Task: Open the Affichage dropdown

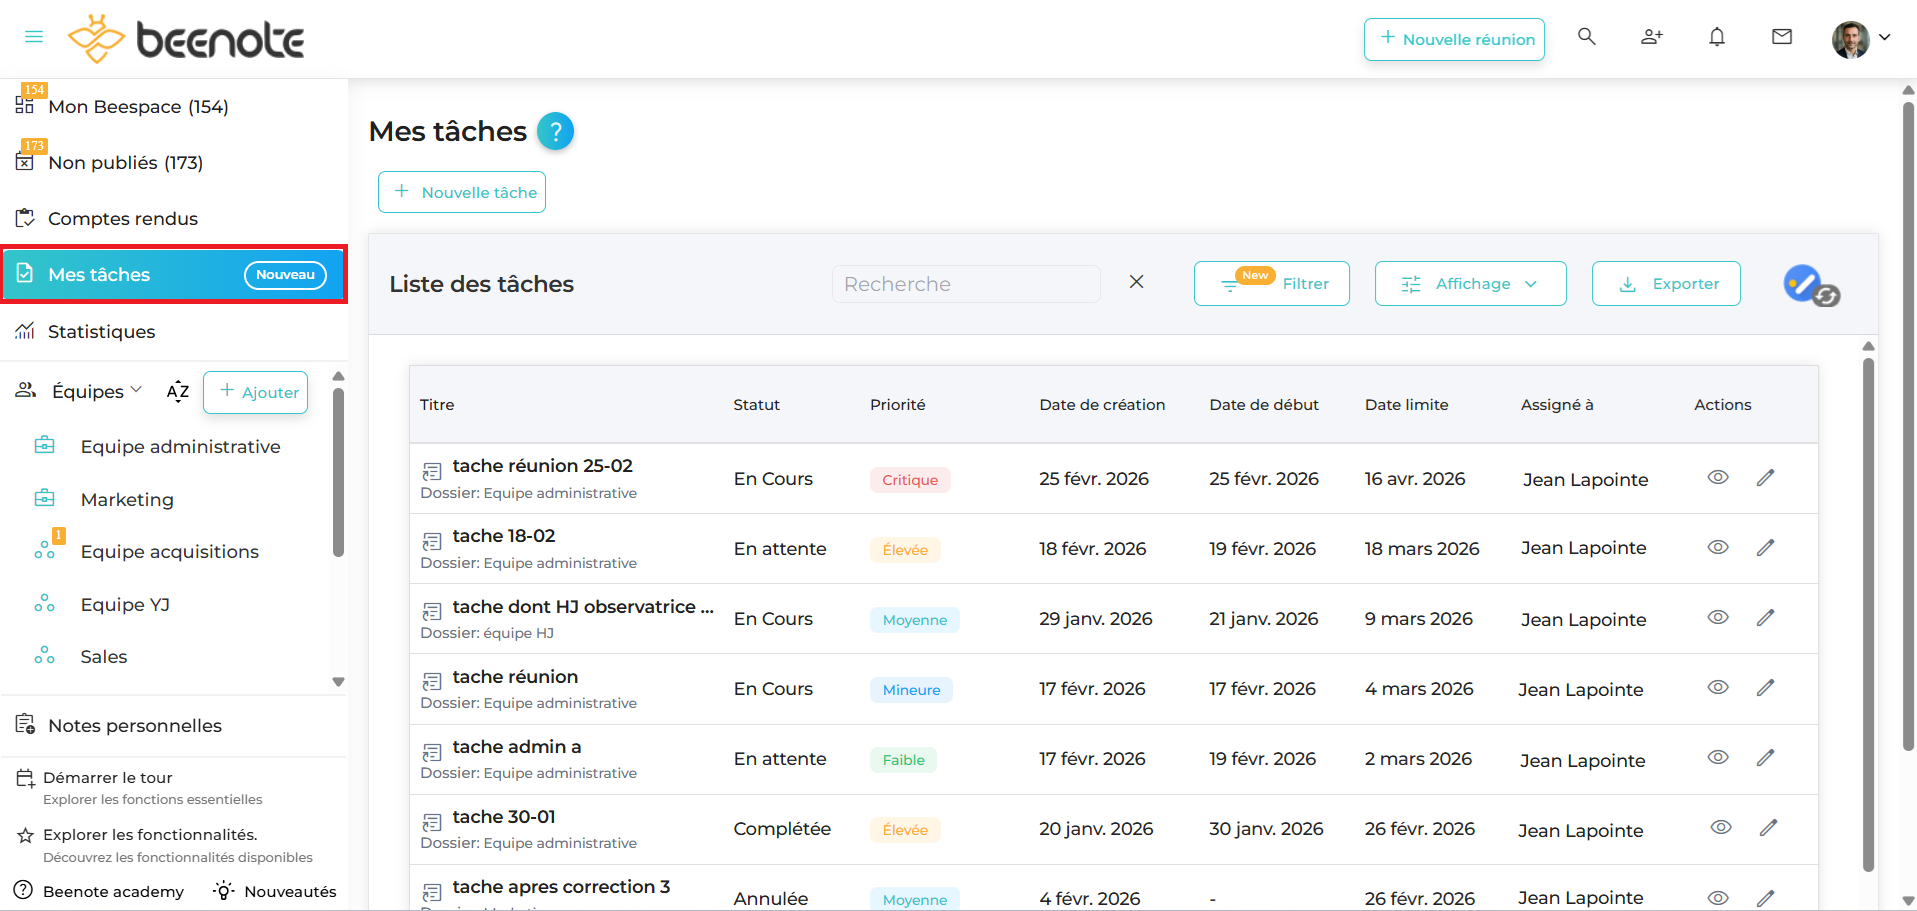Action: pyautogui.click(x=1469, y=284)
